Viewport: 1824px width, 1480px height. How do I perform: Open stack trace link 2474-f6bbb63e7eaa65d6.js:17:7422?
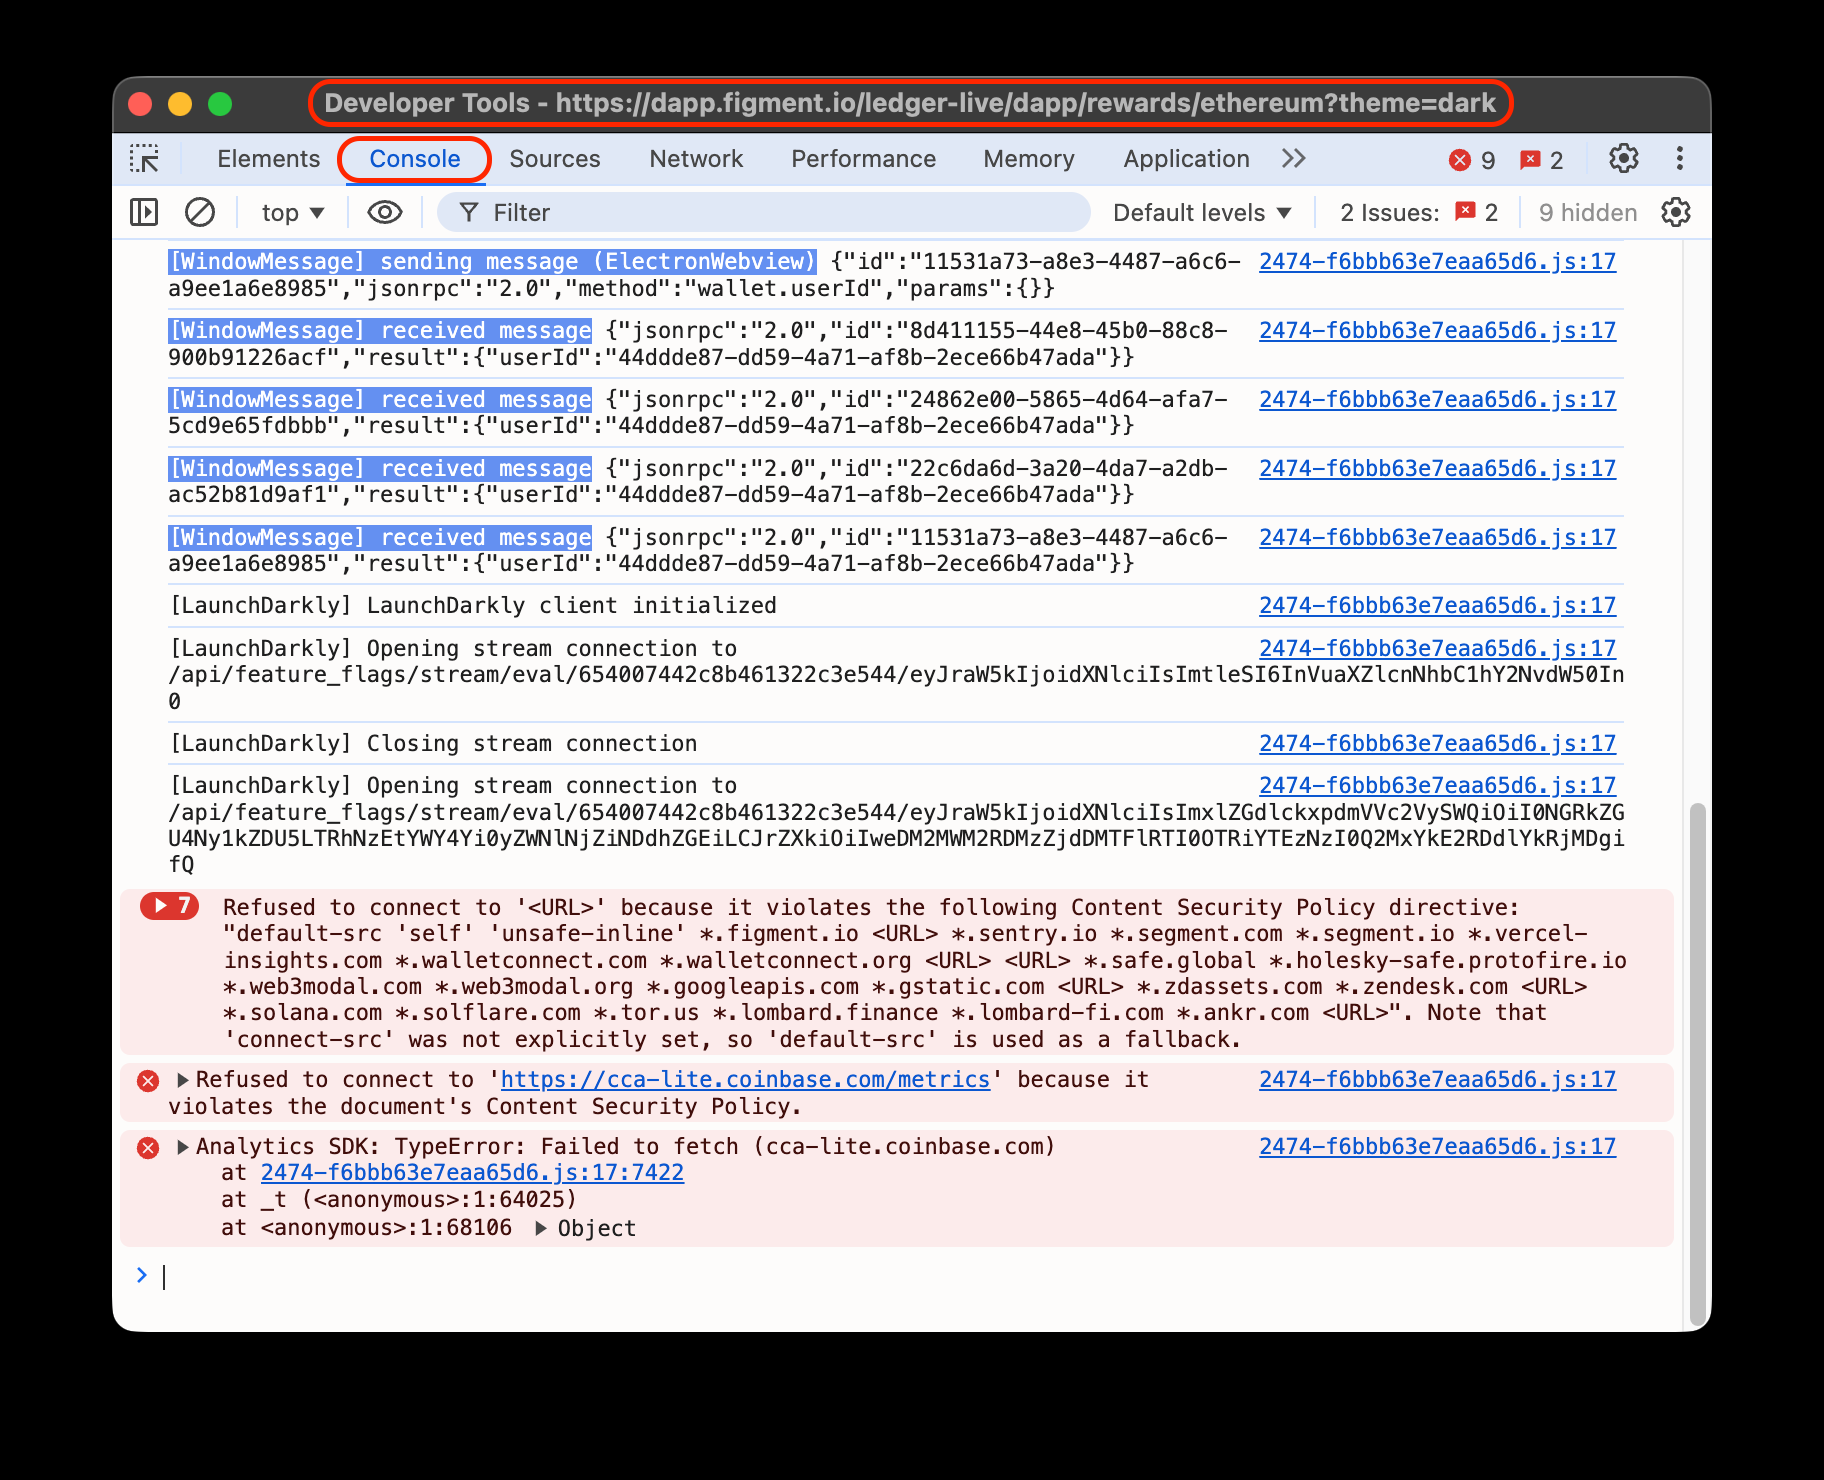[x=472, y=1173]
